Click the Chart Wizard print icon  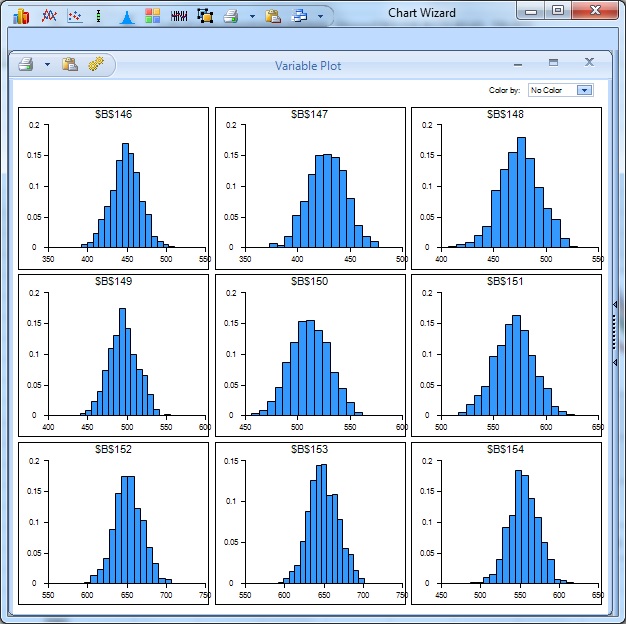231,16
